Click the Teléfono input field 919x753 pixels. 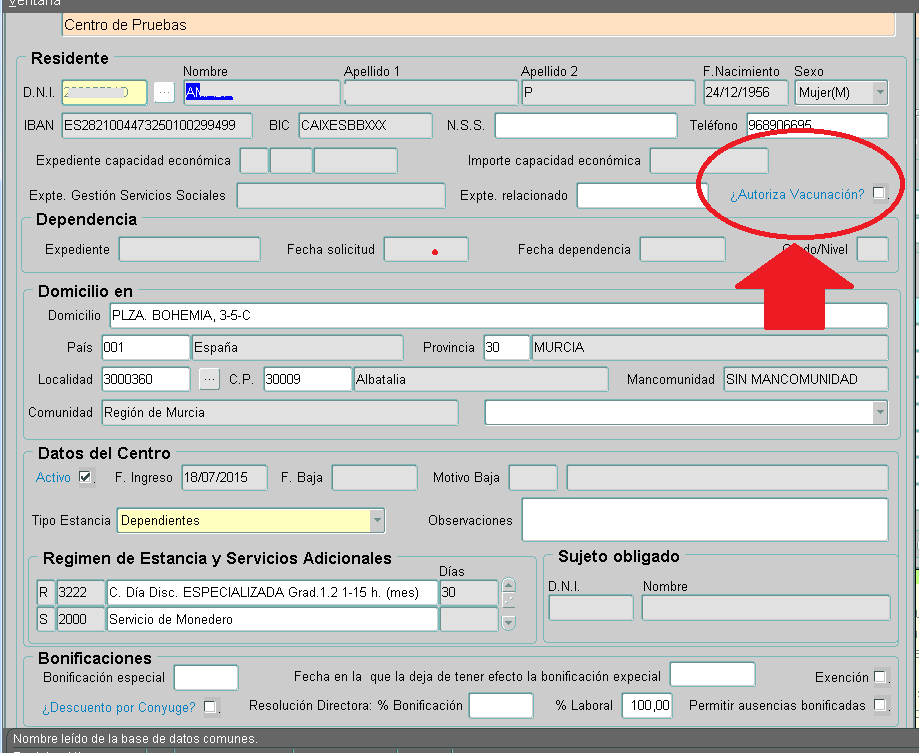816,126
